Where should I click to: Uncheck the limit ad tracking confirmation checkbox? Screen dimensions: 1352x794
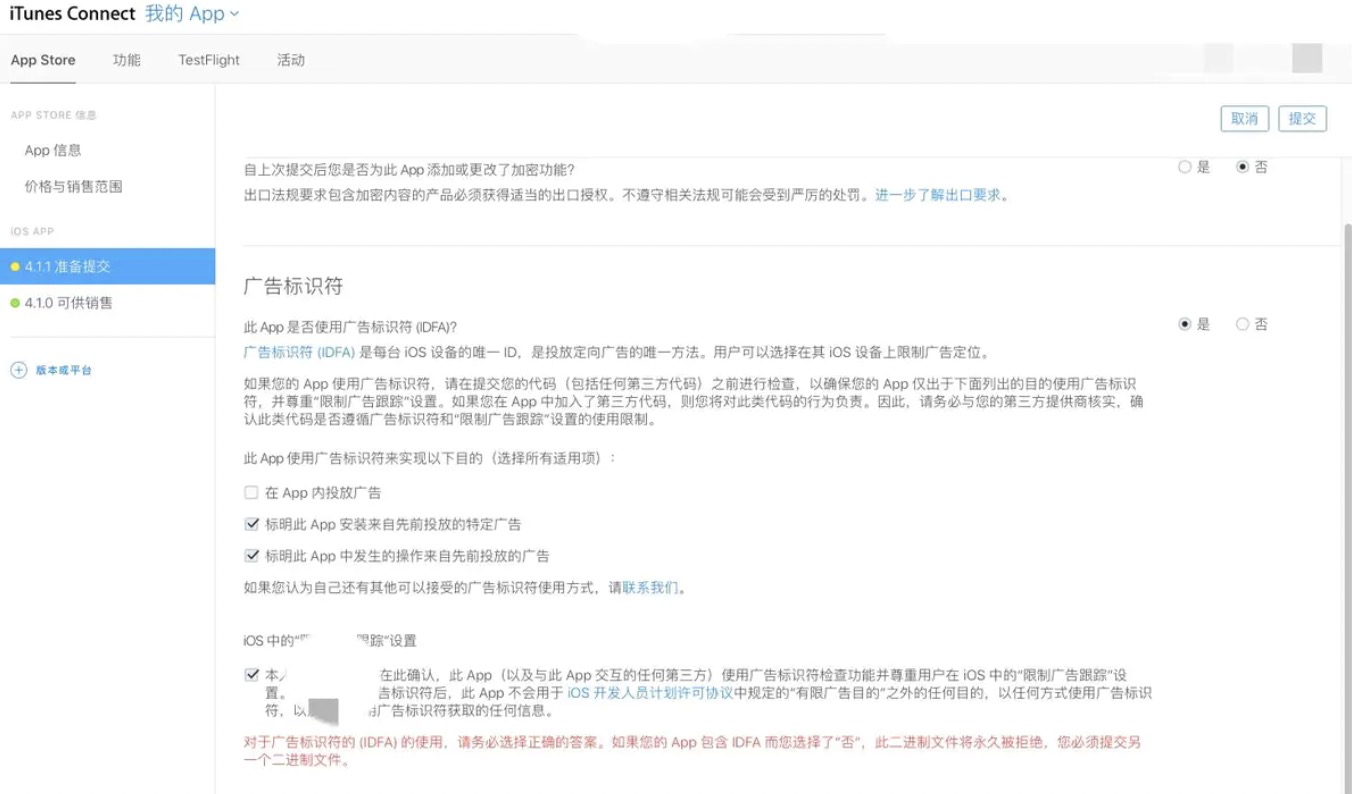tap(250, 674)
